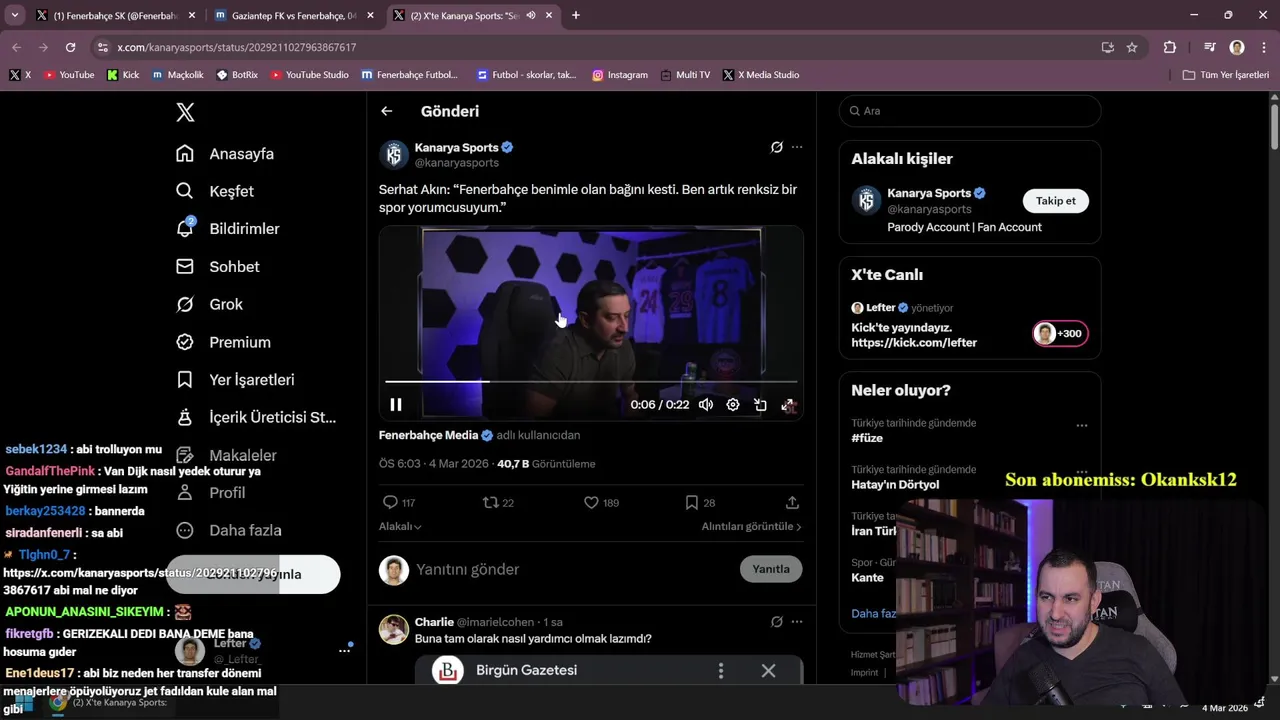Click İçerik Üreticisi Stüdyosu icon
The height and width of the screenshot is (720, 1280).
[185, 417]
